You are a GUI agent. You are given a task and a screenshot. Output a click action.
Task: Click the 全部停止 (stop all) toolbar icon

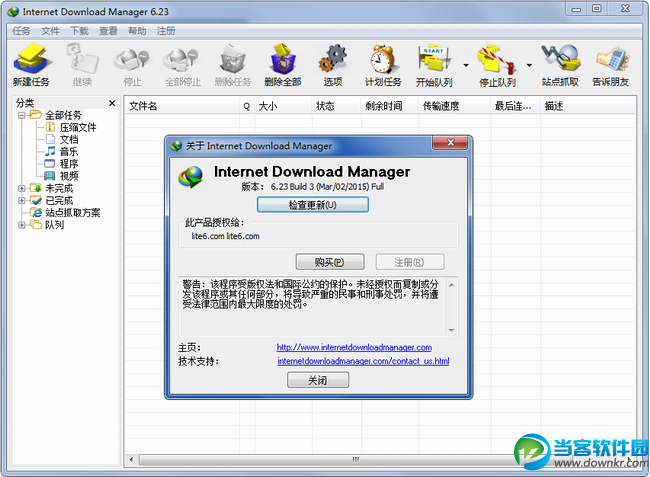[183, 65]
